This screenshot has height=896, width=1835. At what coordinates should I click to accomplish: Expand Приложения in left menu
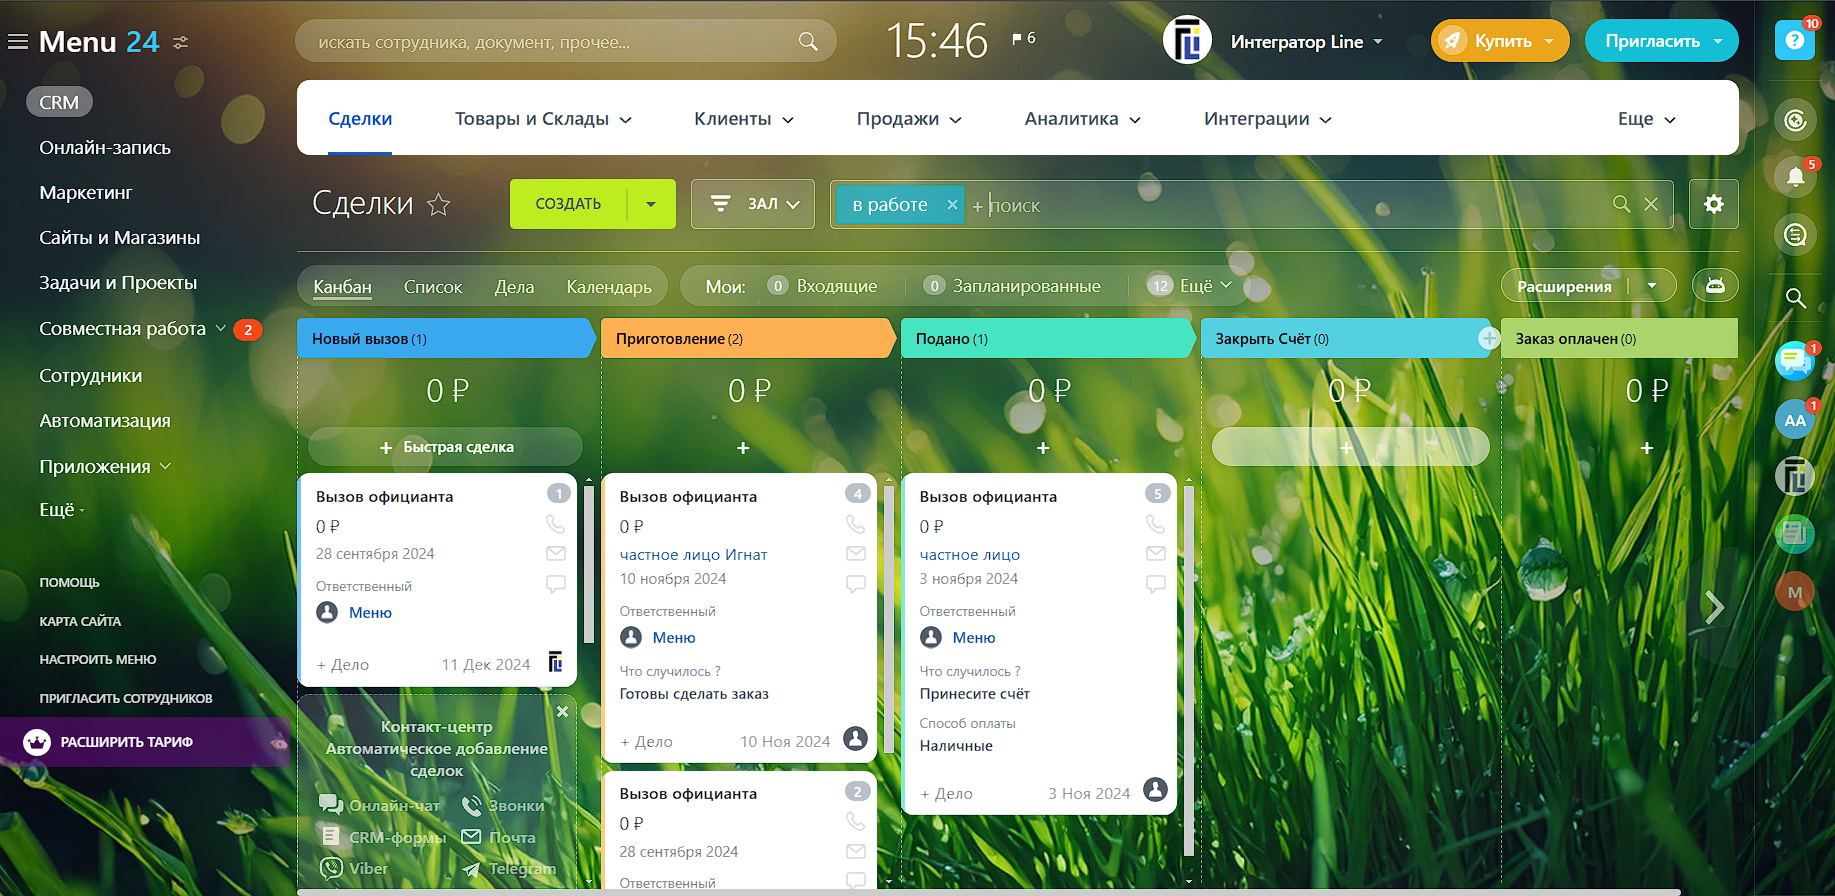(x=165, y=466)
